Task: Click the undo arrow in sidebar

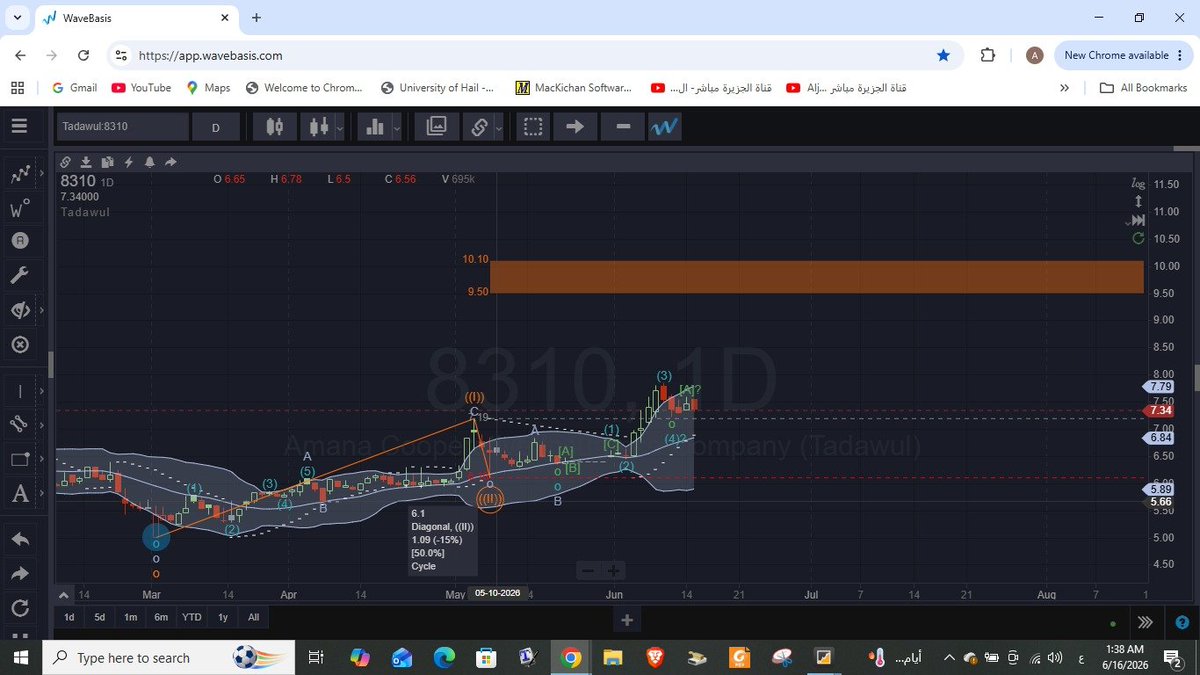Action: tap(19, 539)
